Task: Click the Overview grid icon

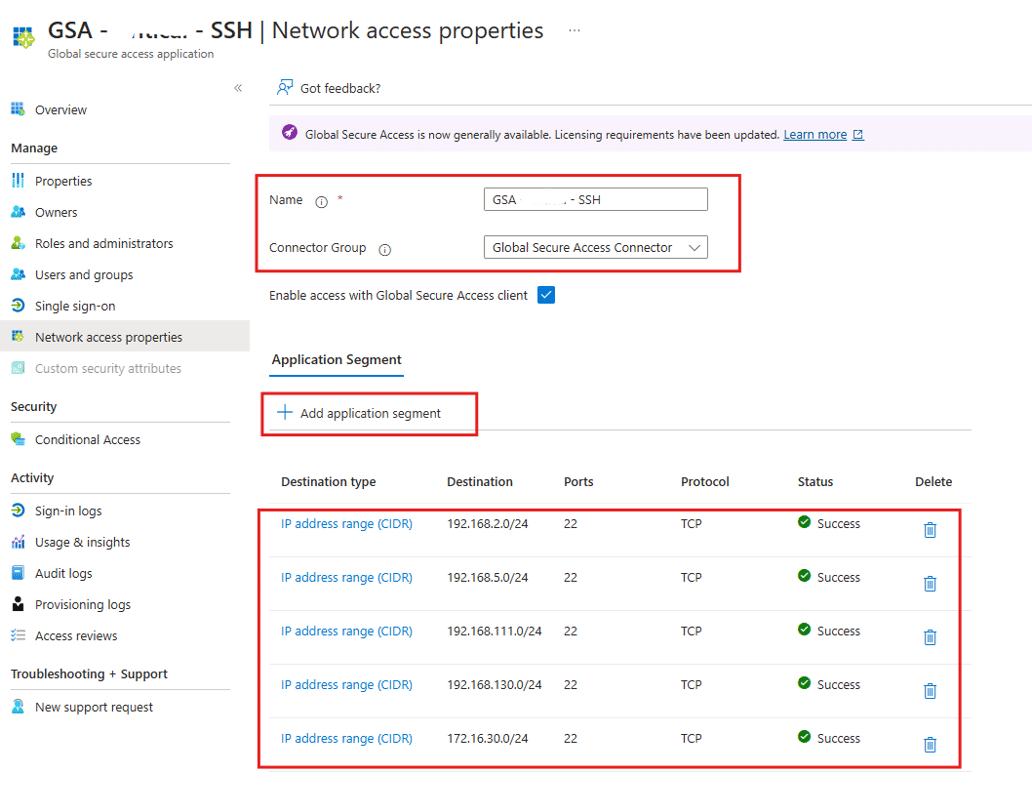Action: [18, 109]
